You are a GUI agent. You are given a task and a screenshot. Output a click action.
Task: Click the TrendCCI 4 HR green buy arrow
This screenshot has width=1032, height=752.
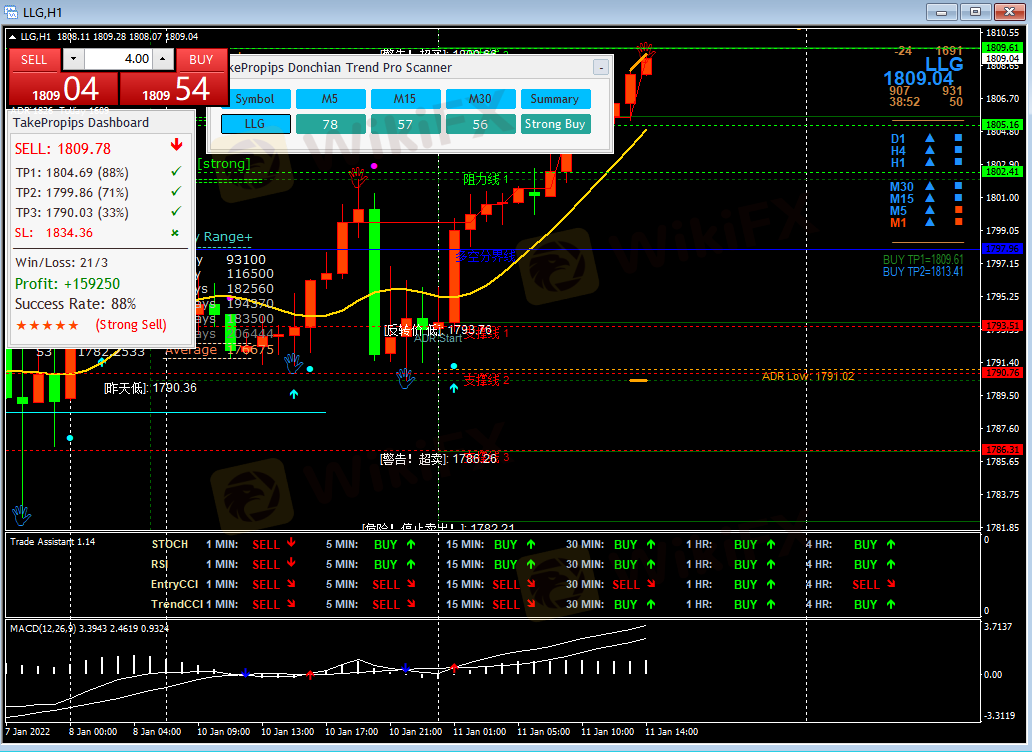click(x=891, y=604)
